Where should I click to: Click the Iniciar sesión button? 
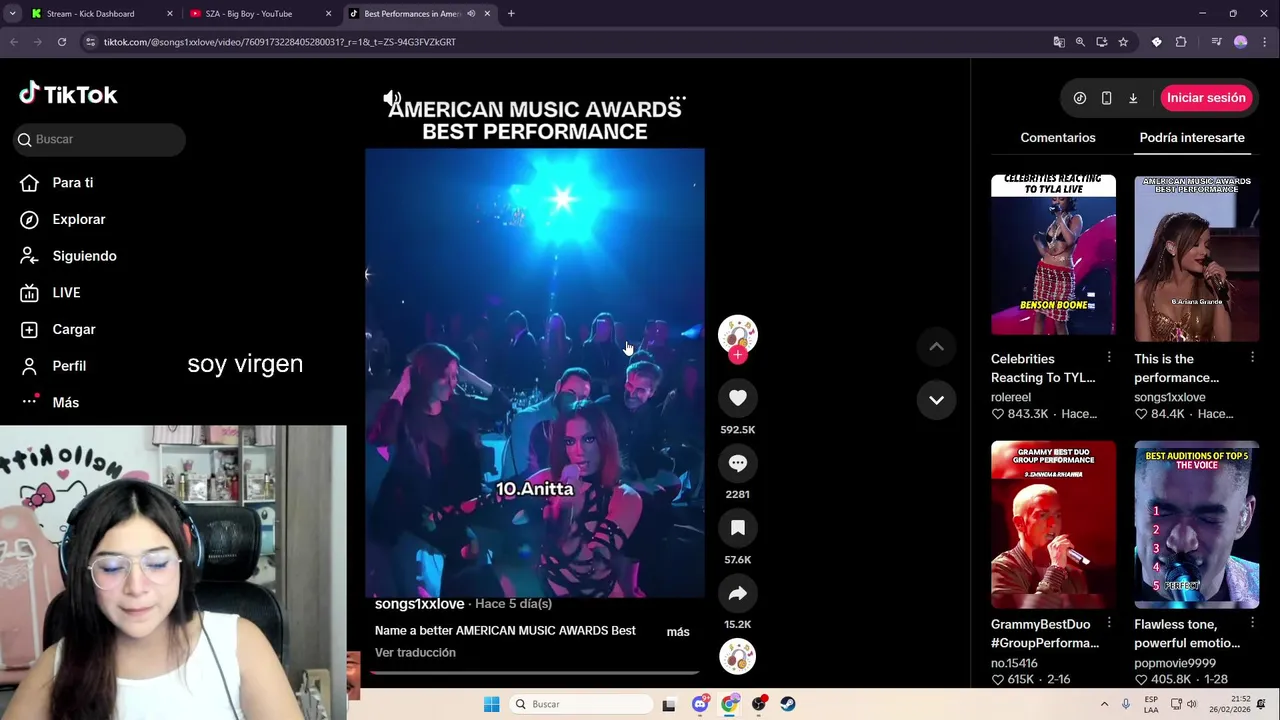1206,98
